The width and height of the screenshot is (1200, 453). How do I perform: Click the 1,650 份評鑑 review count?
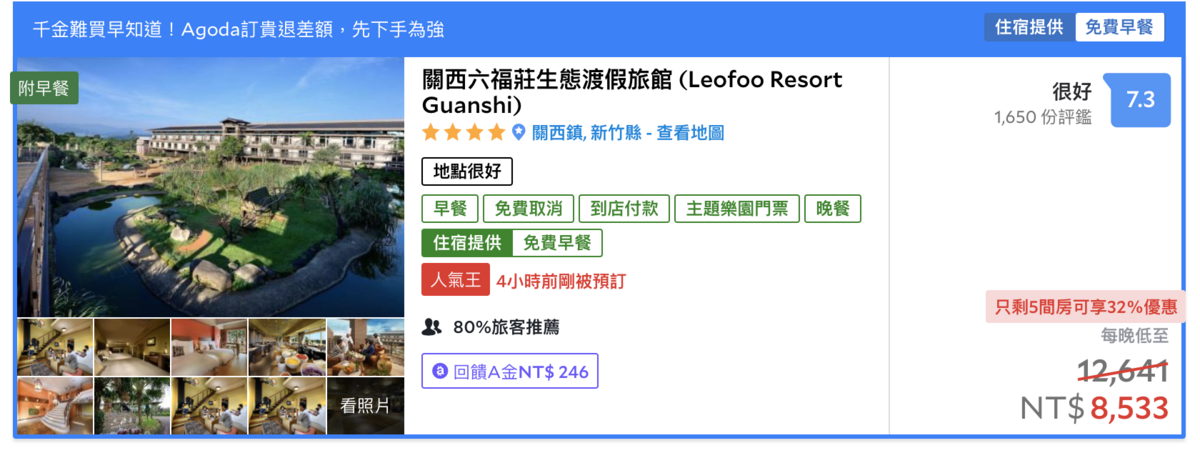point(1043,118)
